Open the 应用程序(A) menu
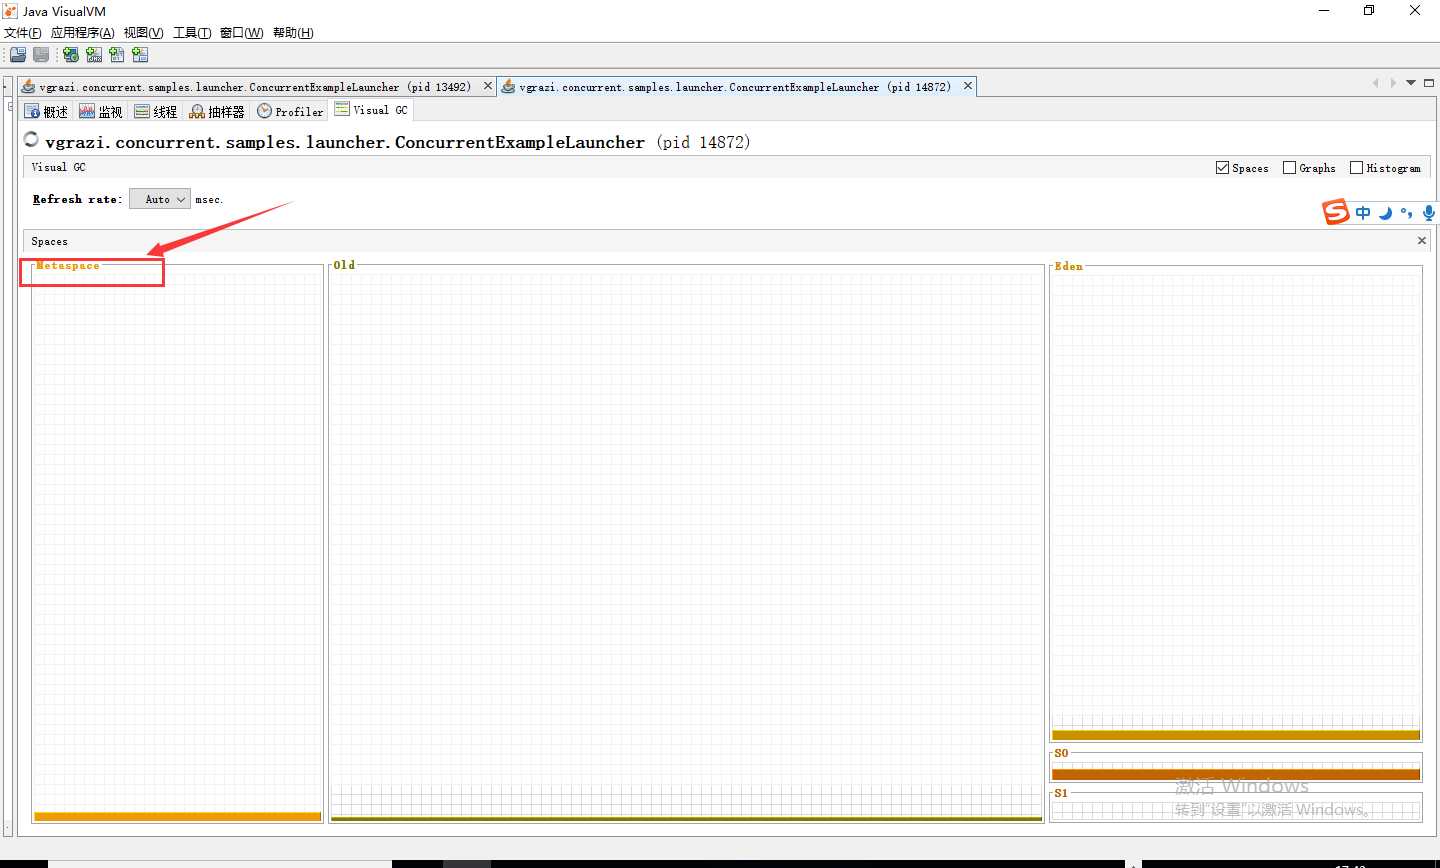The width and height of the screenshot is (1440, 868). tap(83, 33)
